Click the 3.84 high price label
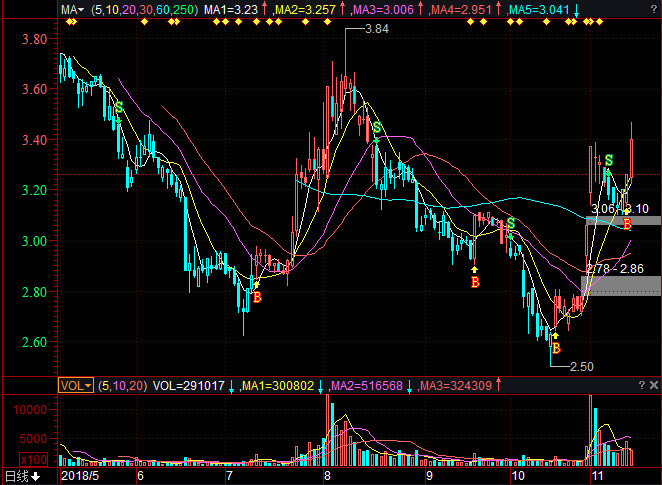This screenshot has width=662, height=485. point(376,30)
